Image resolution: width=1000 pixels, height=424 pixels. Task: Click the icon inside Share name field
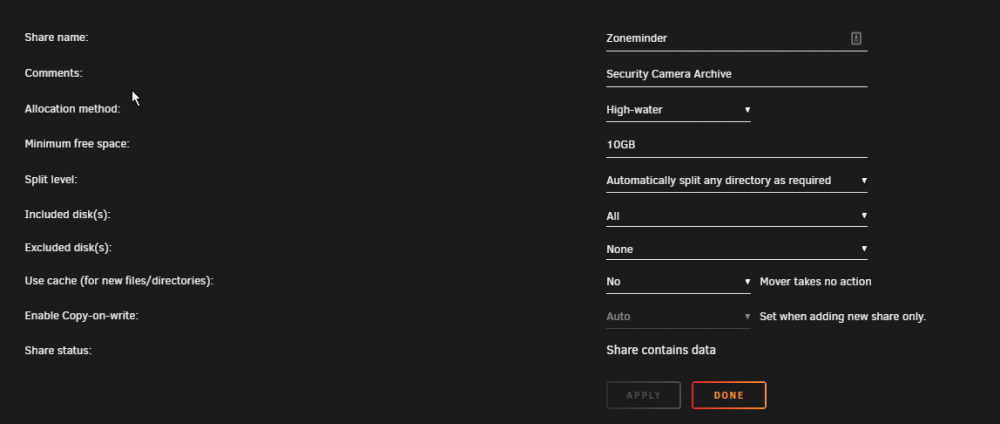856,38
